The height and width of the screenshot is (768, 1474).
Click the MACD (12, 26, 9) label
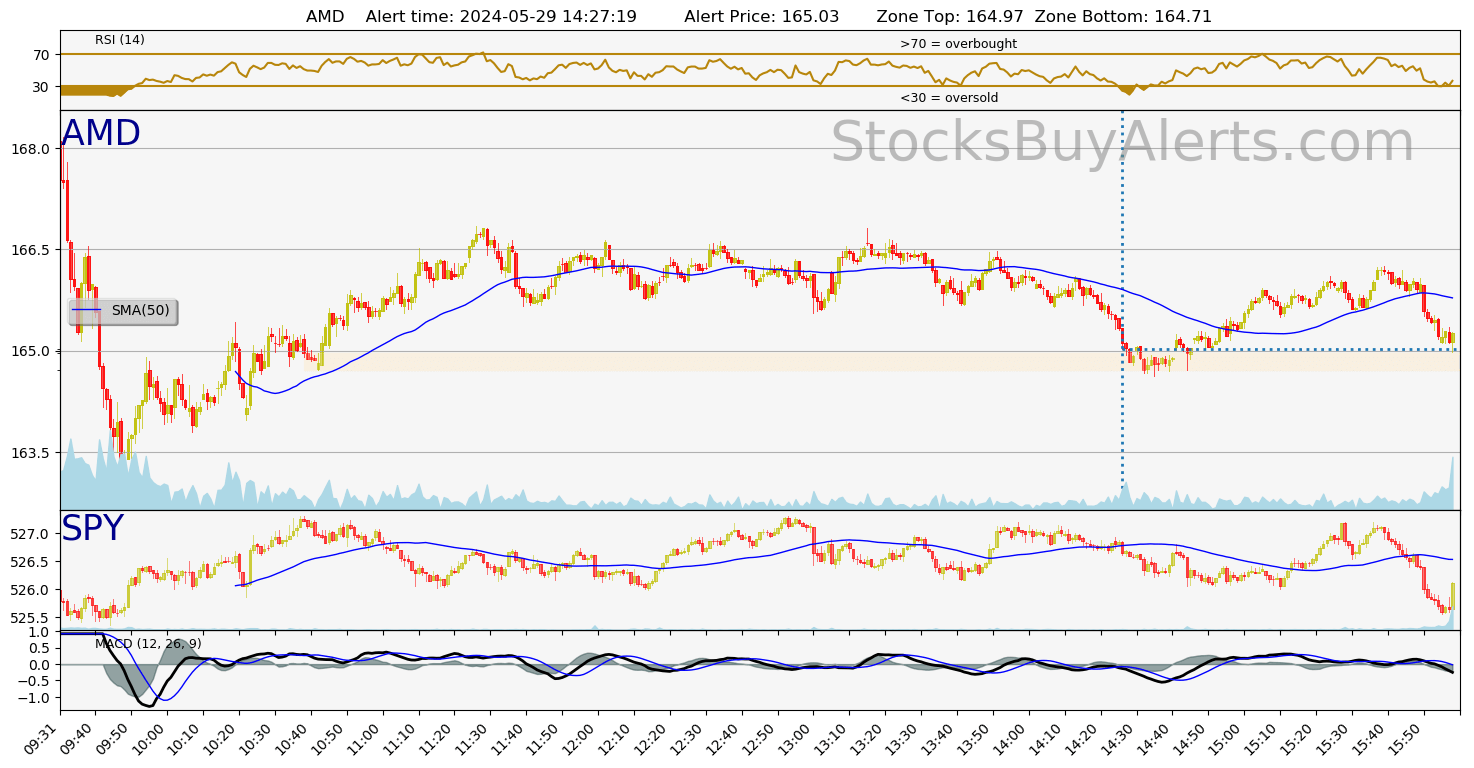pyautogui.click(x=148, y=643)
